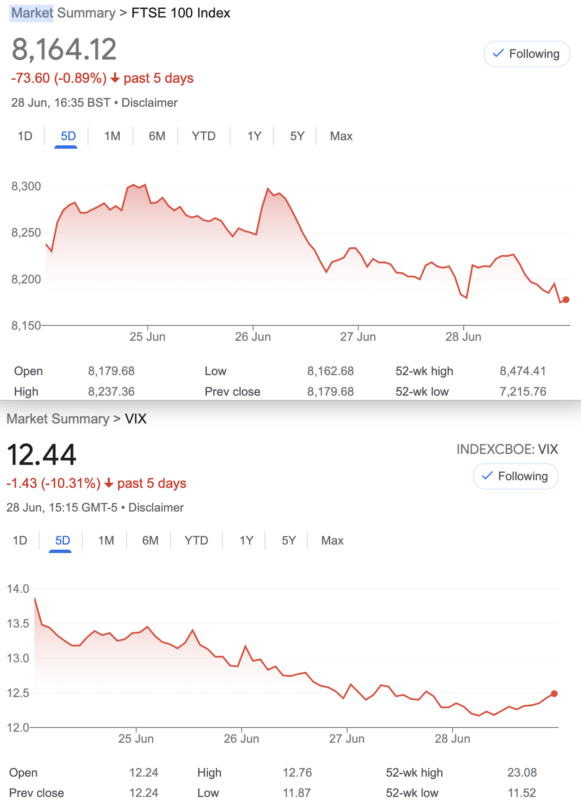Switch VIX chart to 1Y
The height and width of the screenshot is (800, 581).
click(246, 540)
